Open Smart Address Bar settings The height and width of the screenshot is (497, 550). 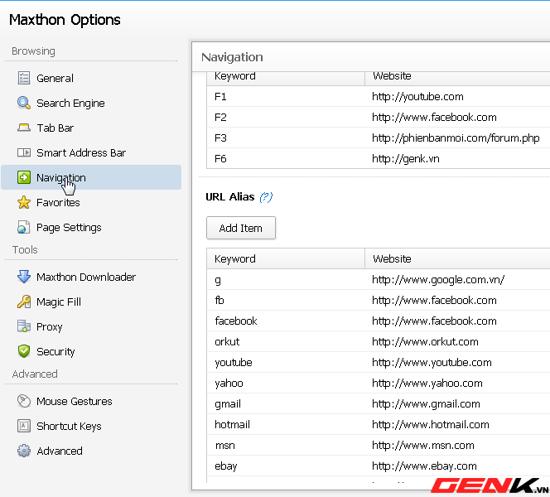(x=81, y=153)
